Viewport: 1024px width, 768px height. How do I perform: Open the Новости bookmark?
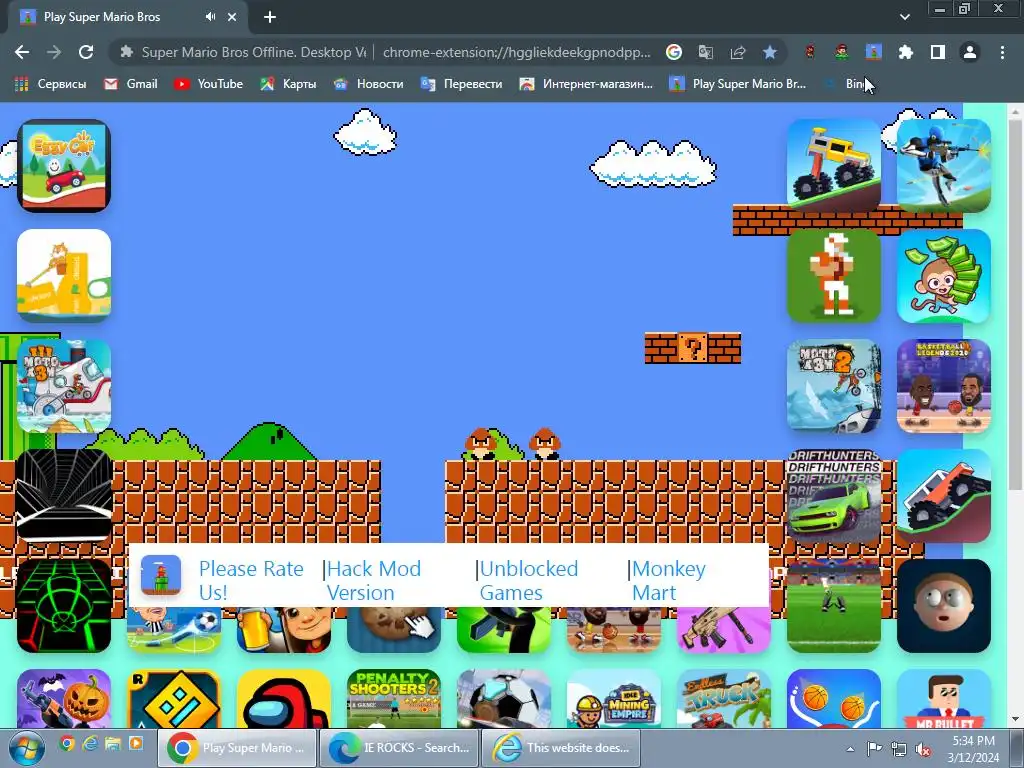point(369,84)
